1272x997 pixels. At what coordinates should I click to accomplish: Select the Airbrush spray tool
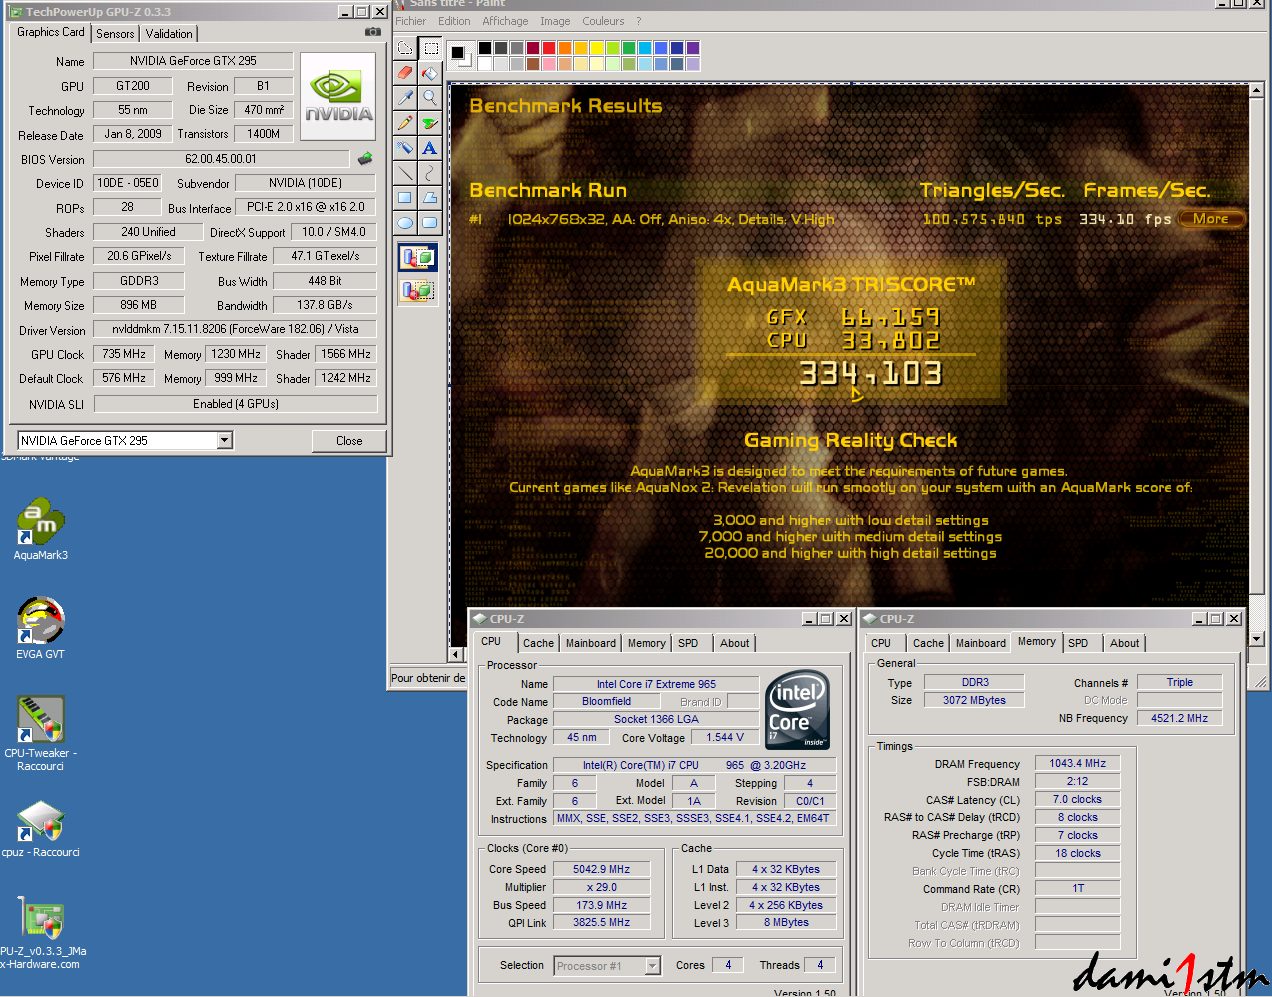[405, 148]
